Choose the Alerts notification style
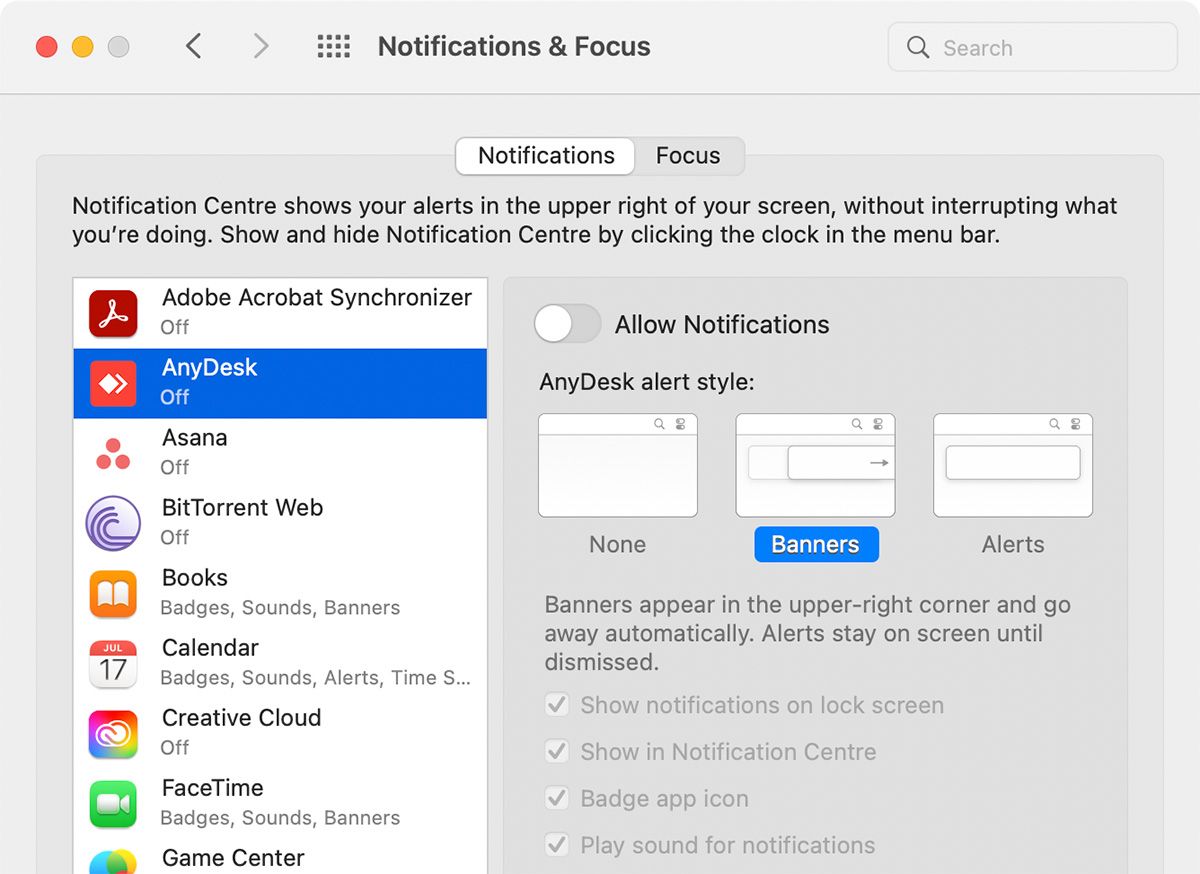 tap(1012, 465)
